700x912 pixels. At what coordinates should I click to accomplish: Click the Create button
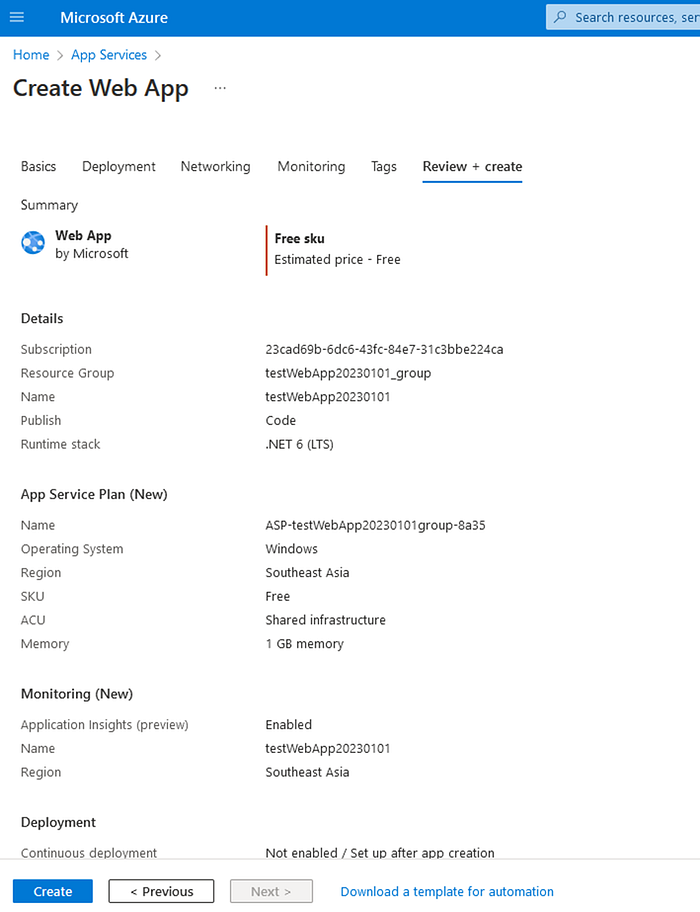[53, 891]
